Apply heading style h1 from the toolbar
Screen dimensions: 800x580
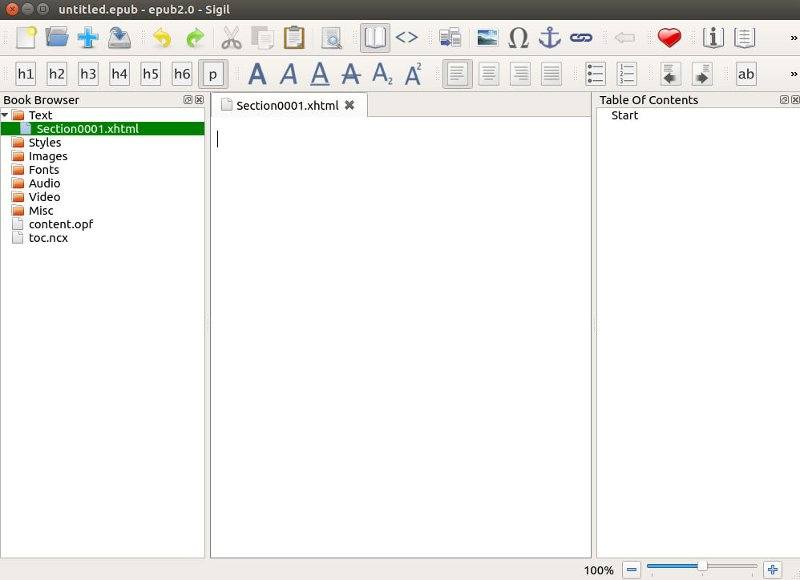[x=27, y=73]
